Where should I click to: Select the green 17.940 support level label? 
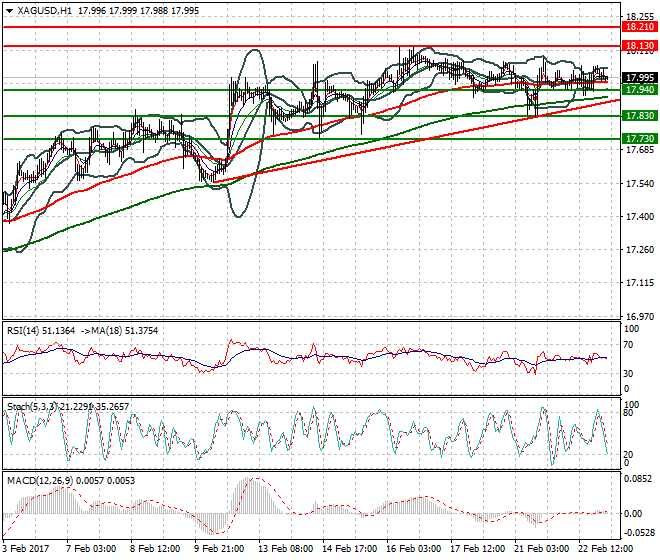[639, 89]
